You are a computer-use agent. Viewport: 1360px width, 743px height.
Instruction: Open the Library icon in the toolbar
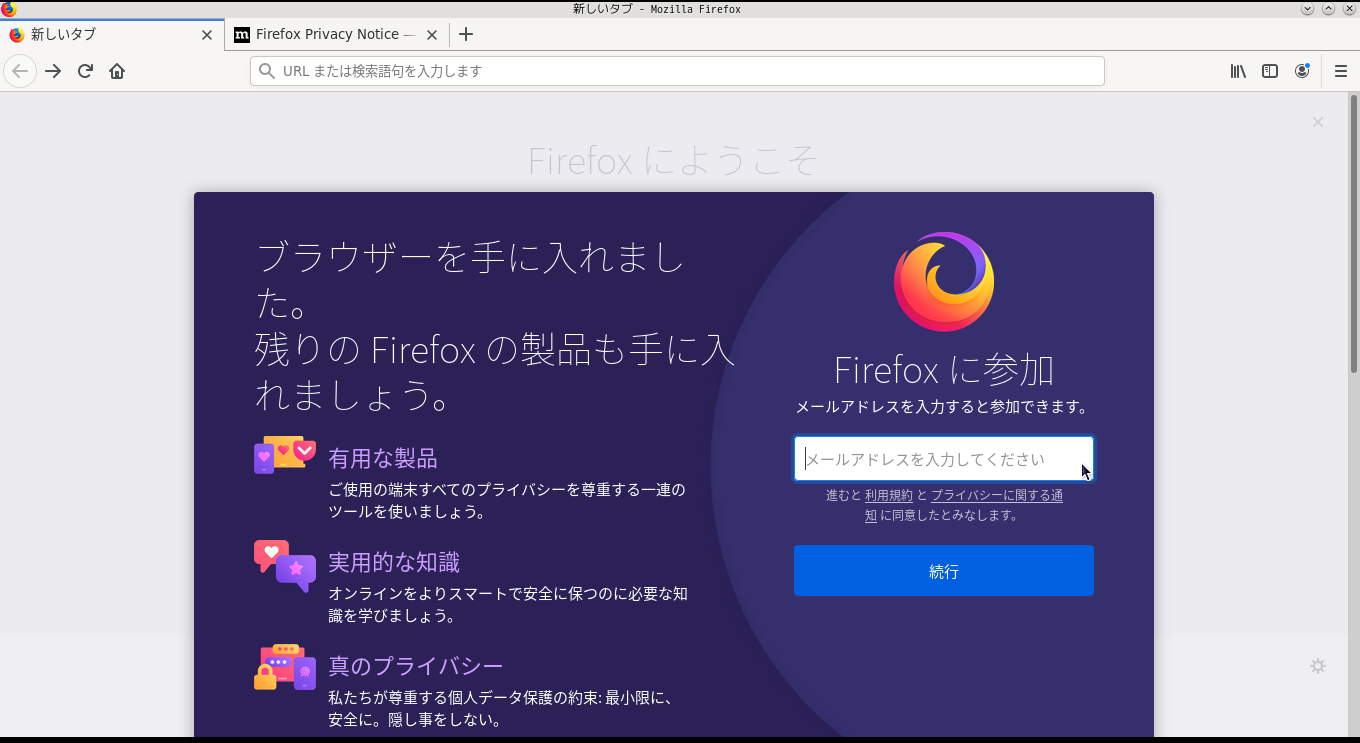point(1238,71)
